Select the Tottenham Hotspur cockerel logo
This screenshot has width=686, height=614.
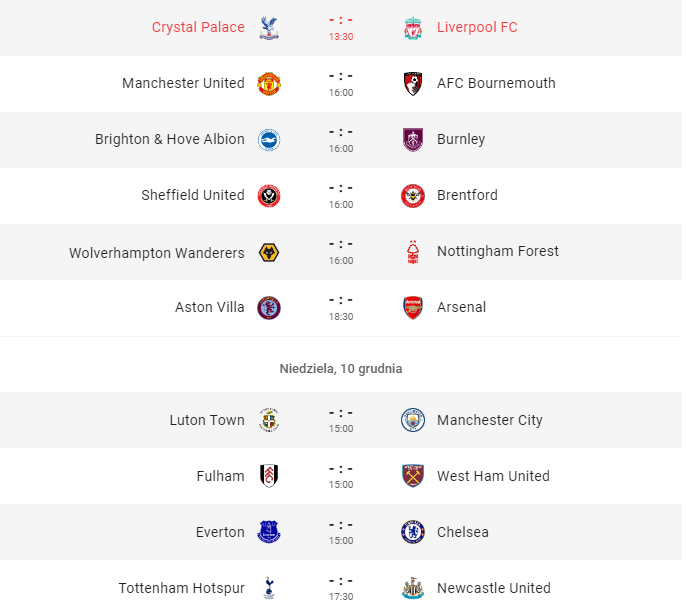click(269, 588)
